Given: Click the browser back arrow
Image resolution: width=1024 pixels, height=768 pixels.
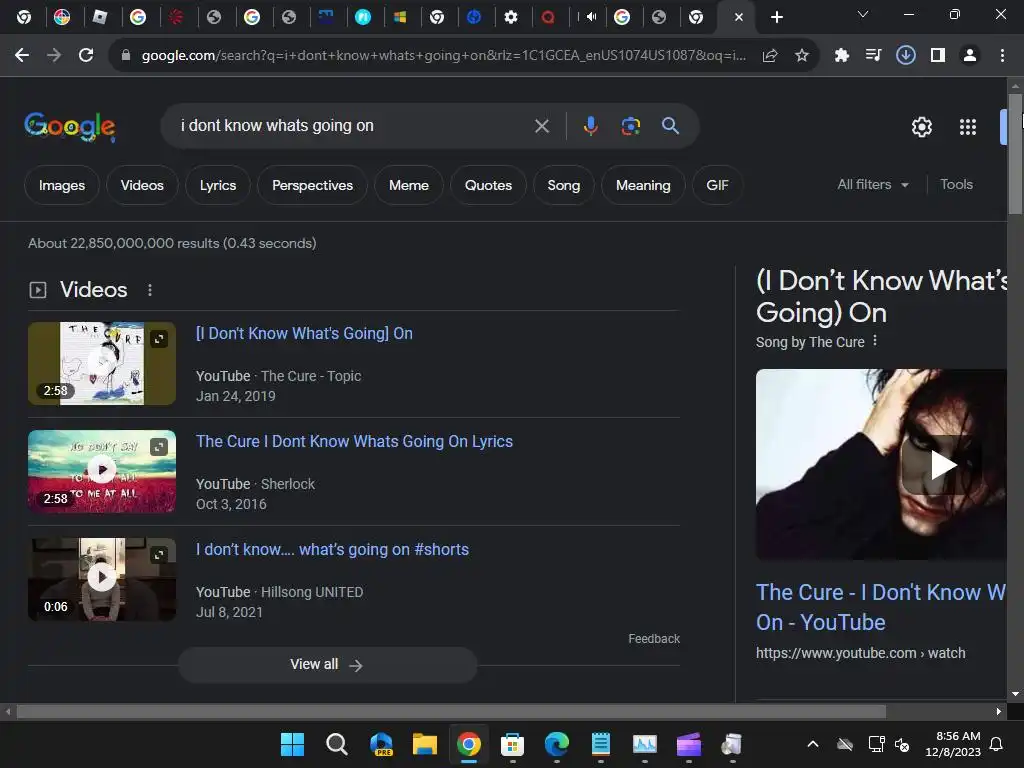Looking at the screenshot, I should 22,56.
